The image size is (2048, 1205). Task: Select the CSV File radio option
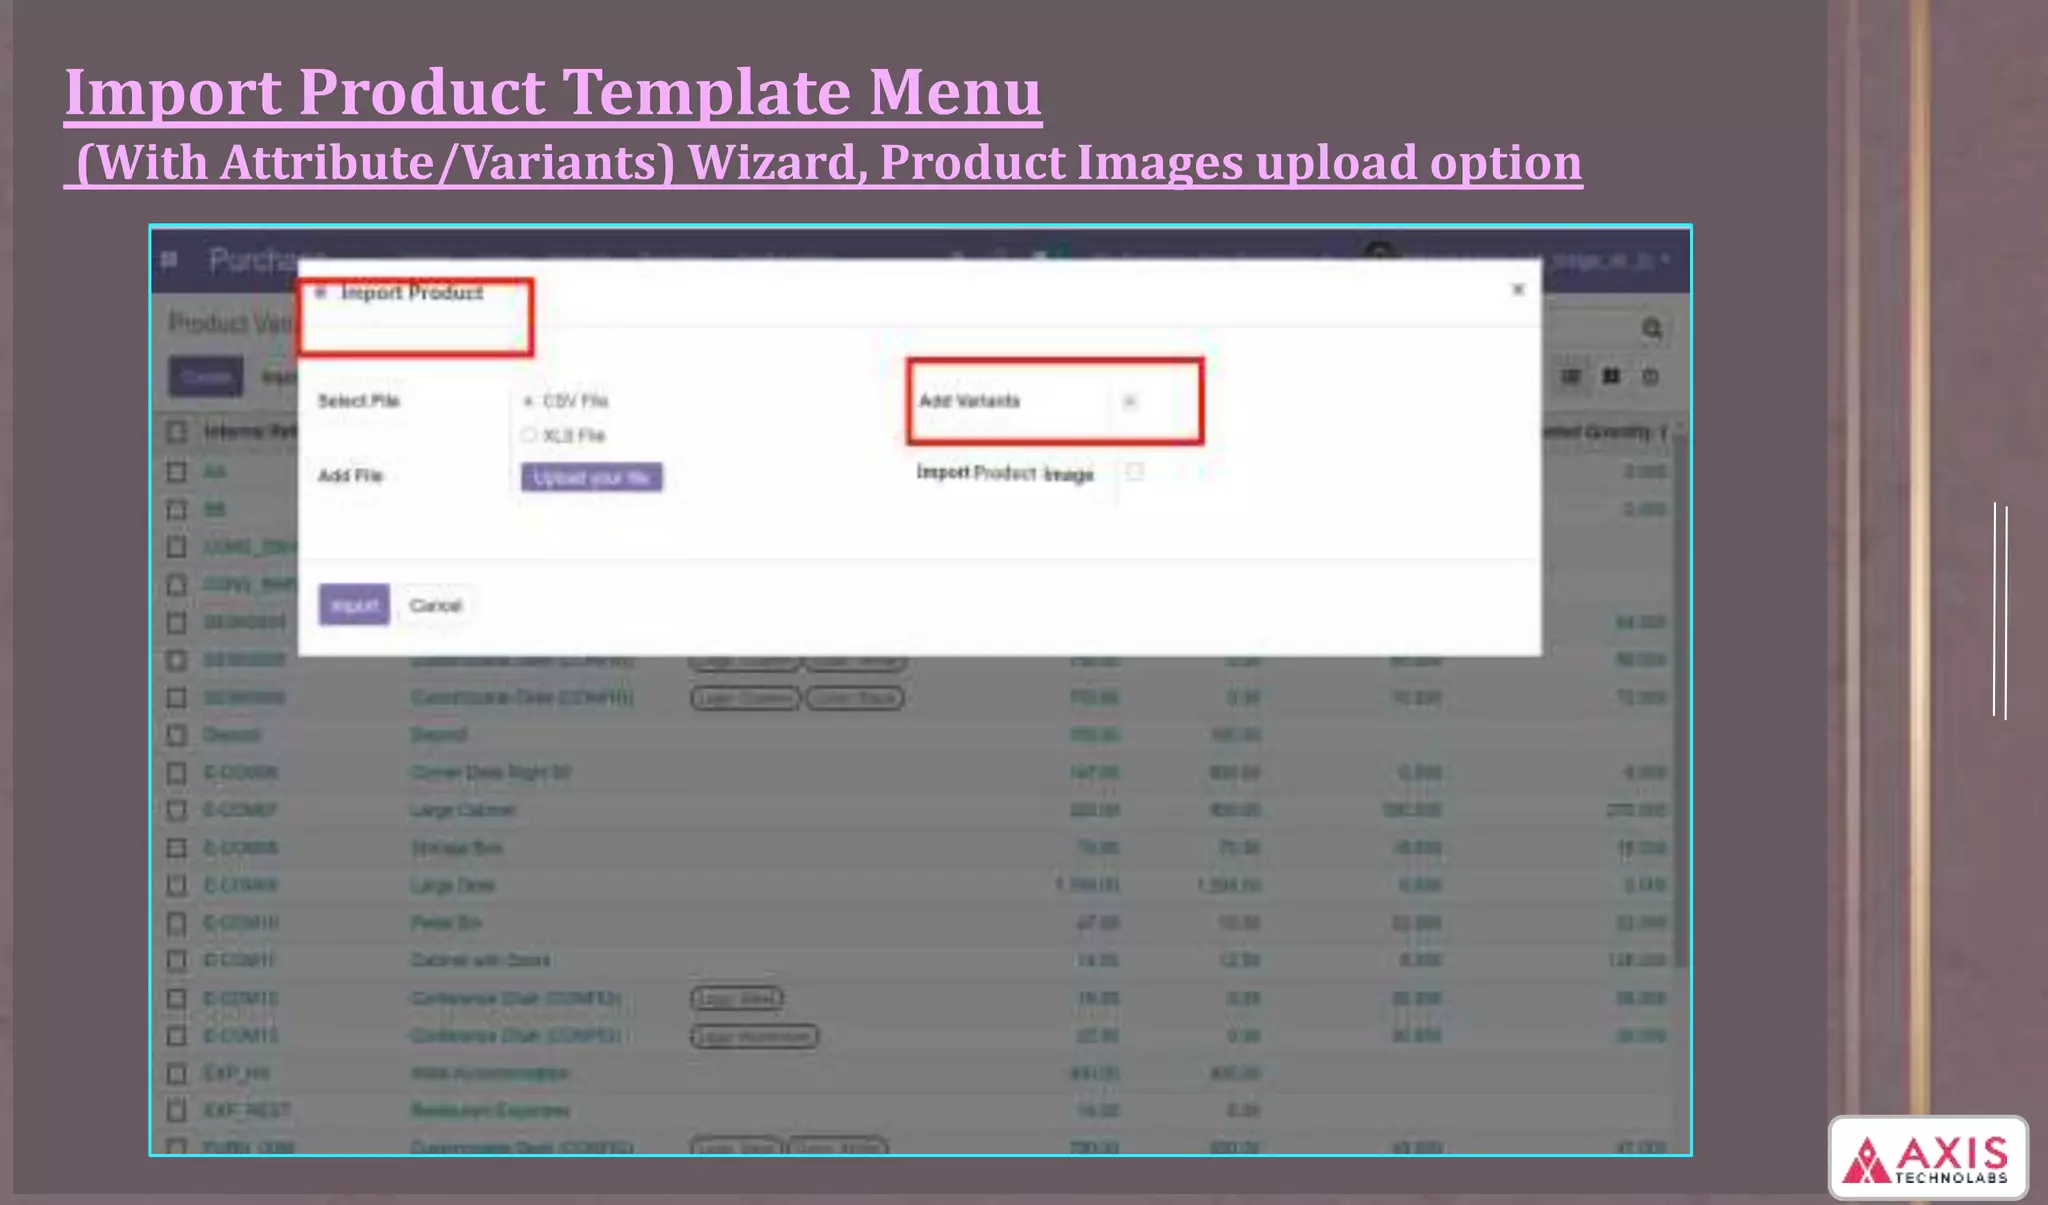[529, 401]
